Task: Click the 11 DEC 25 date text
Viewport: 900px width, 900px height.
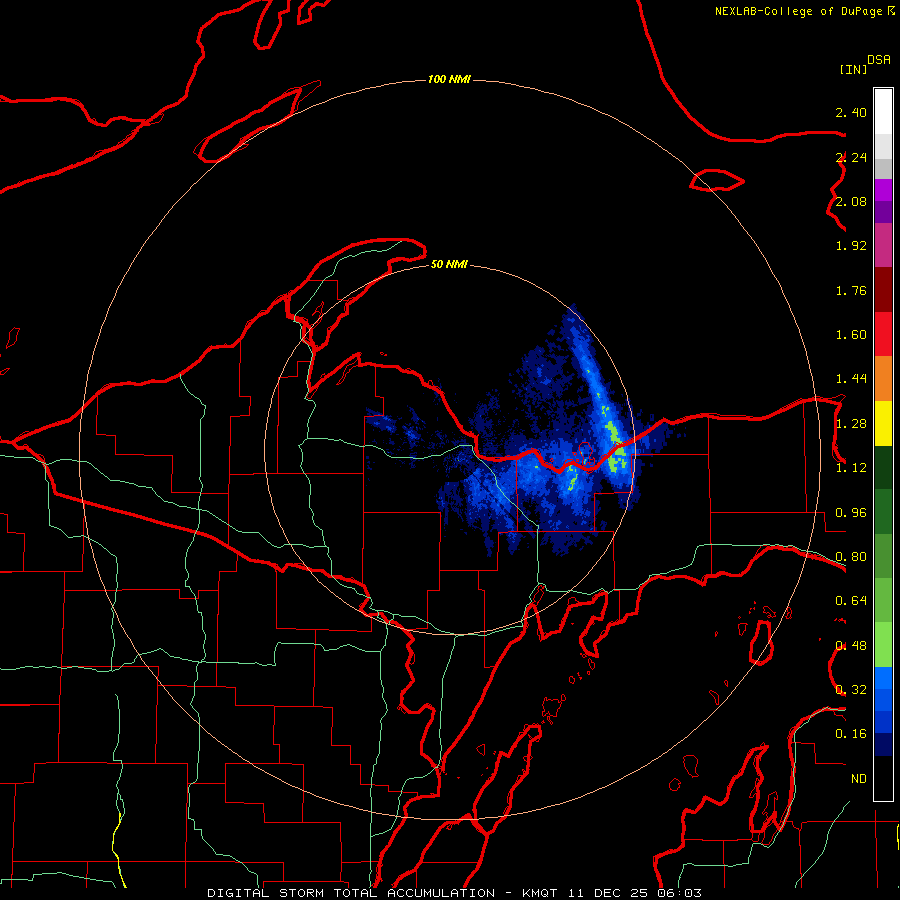Action: (x=610, y=893)
